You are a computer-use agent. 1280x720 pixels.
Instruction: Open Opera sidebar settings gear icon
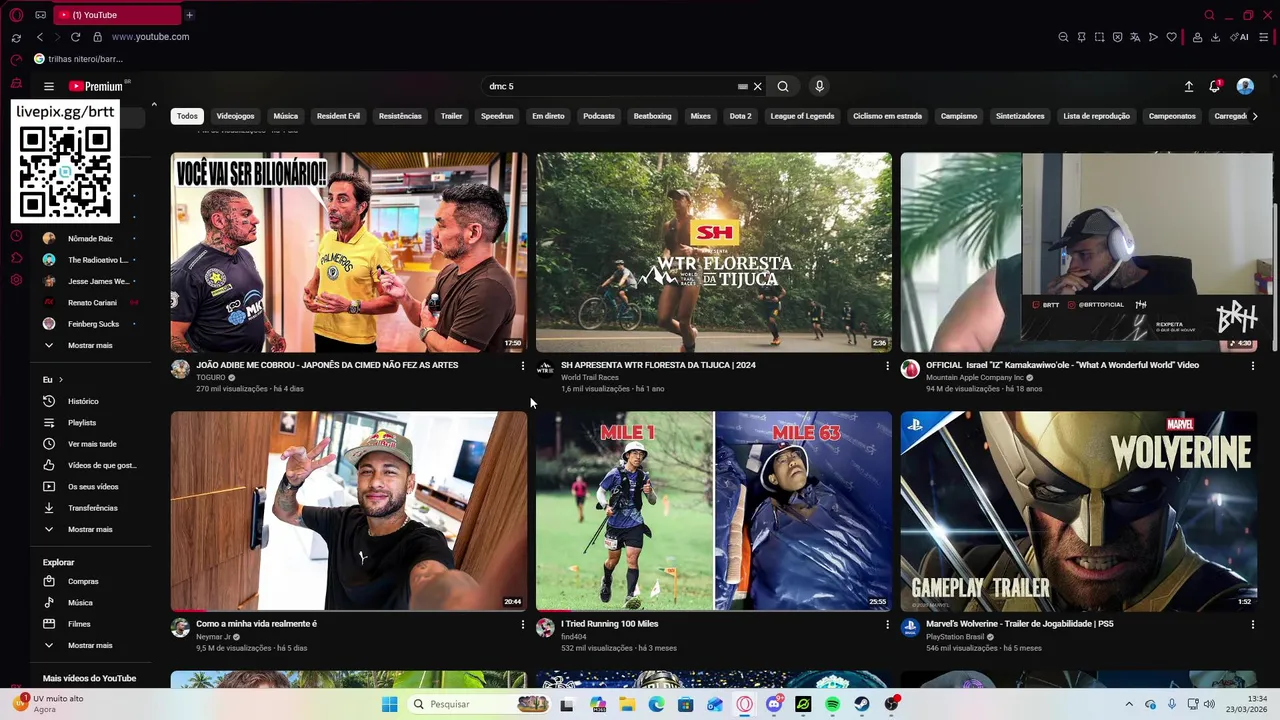(x=16, y=280)
